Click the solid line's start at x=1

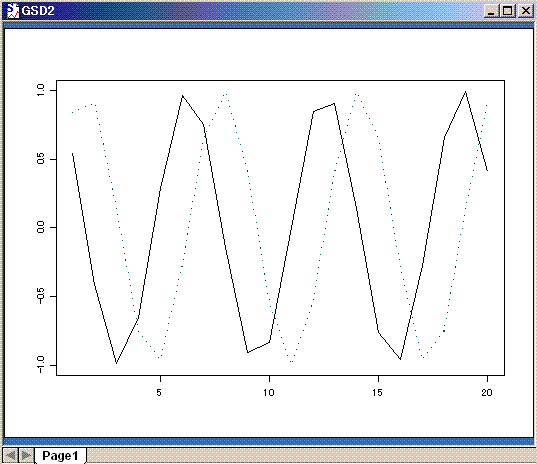pos(73,153)
